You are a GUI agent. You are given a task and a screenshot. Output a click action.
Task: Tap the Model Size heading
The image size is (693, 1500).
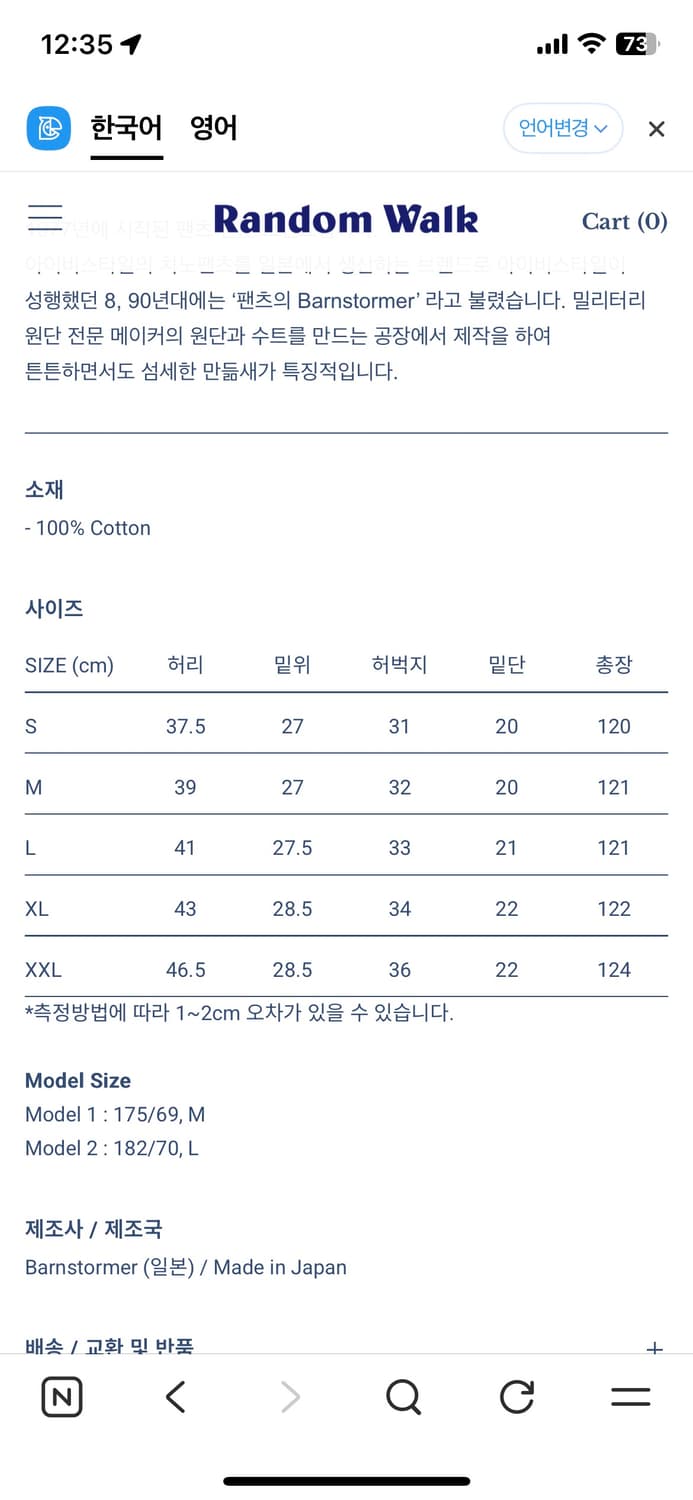click(x=78, y=1080)
